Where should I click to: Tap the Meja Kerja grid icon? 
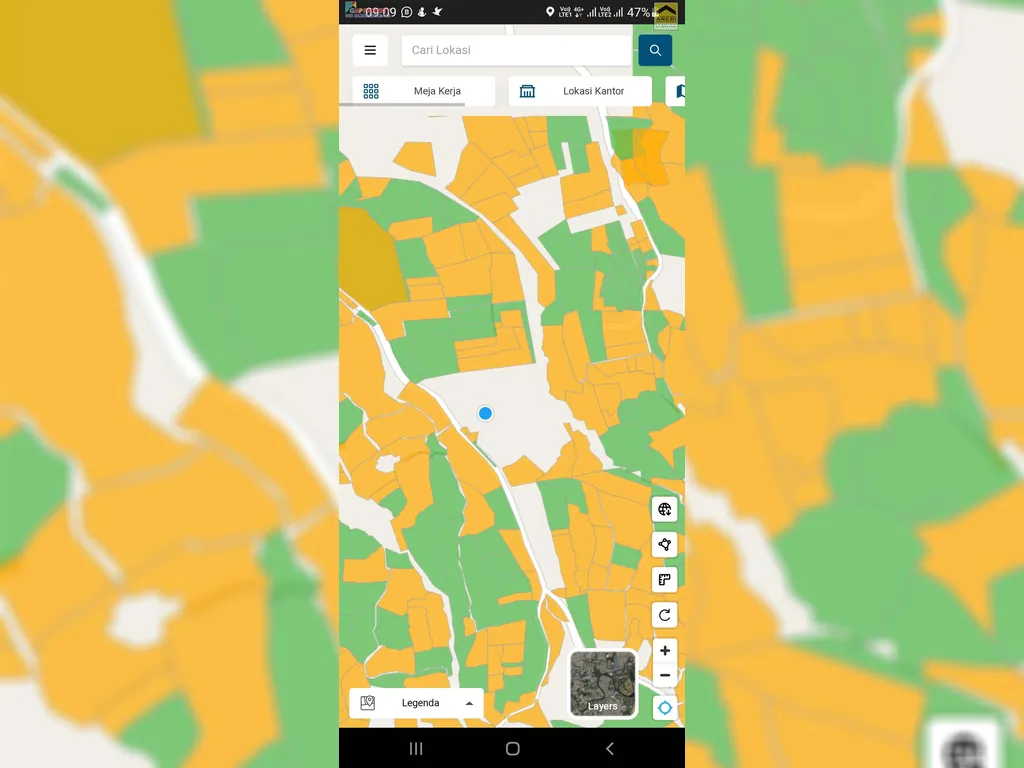pos(372,90)
